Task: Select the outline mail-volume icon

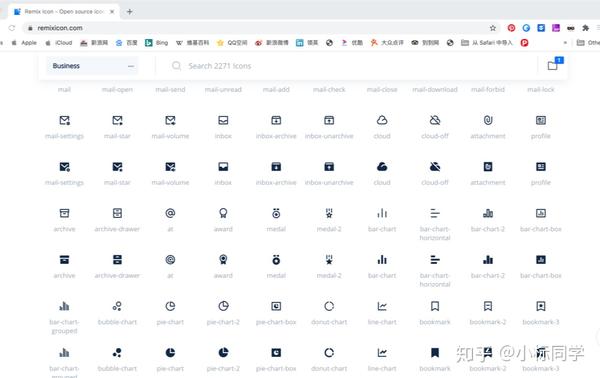Action: click(170, 121)
